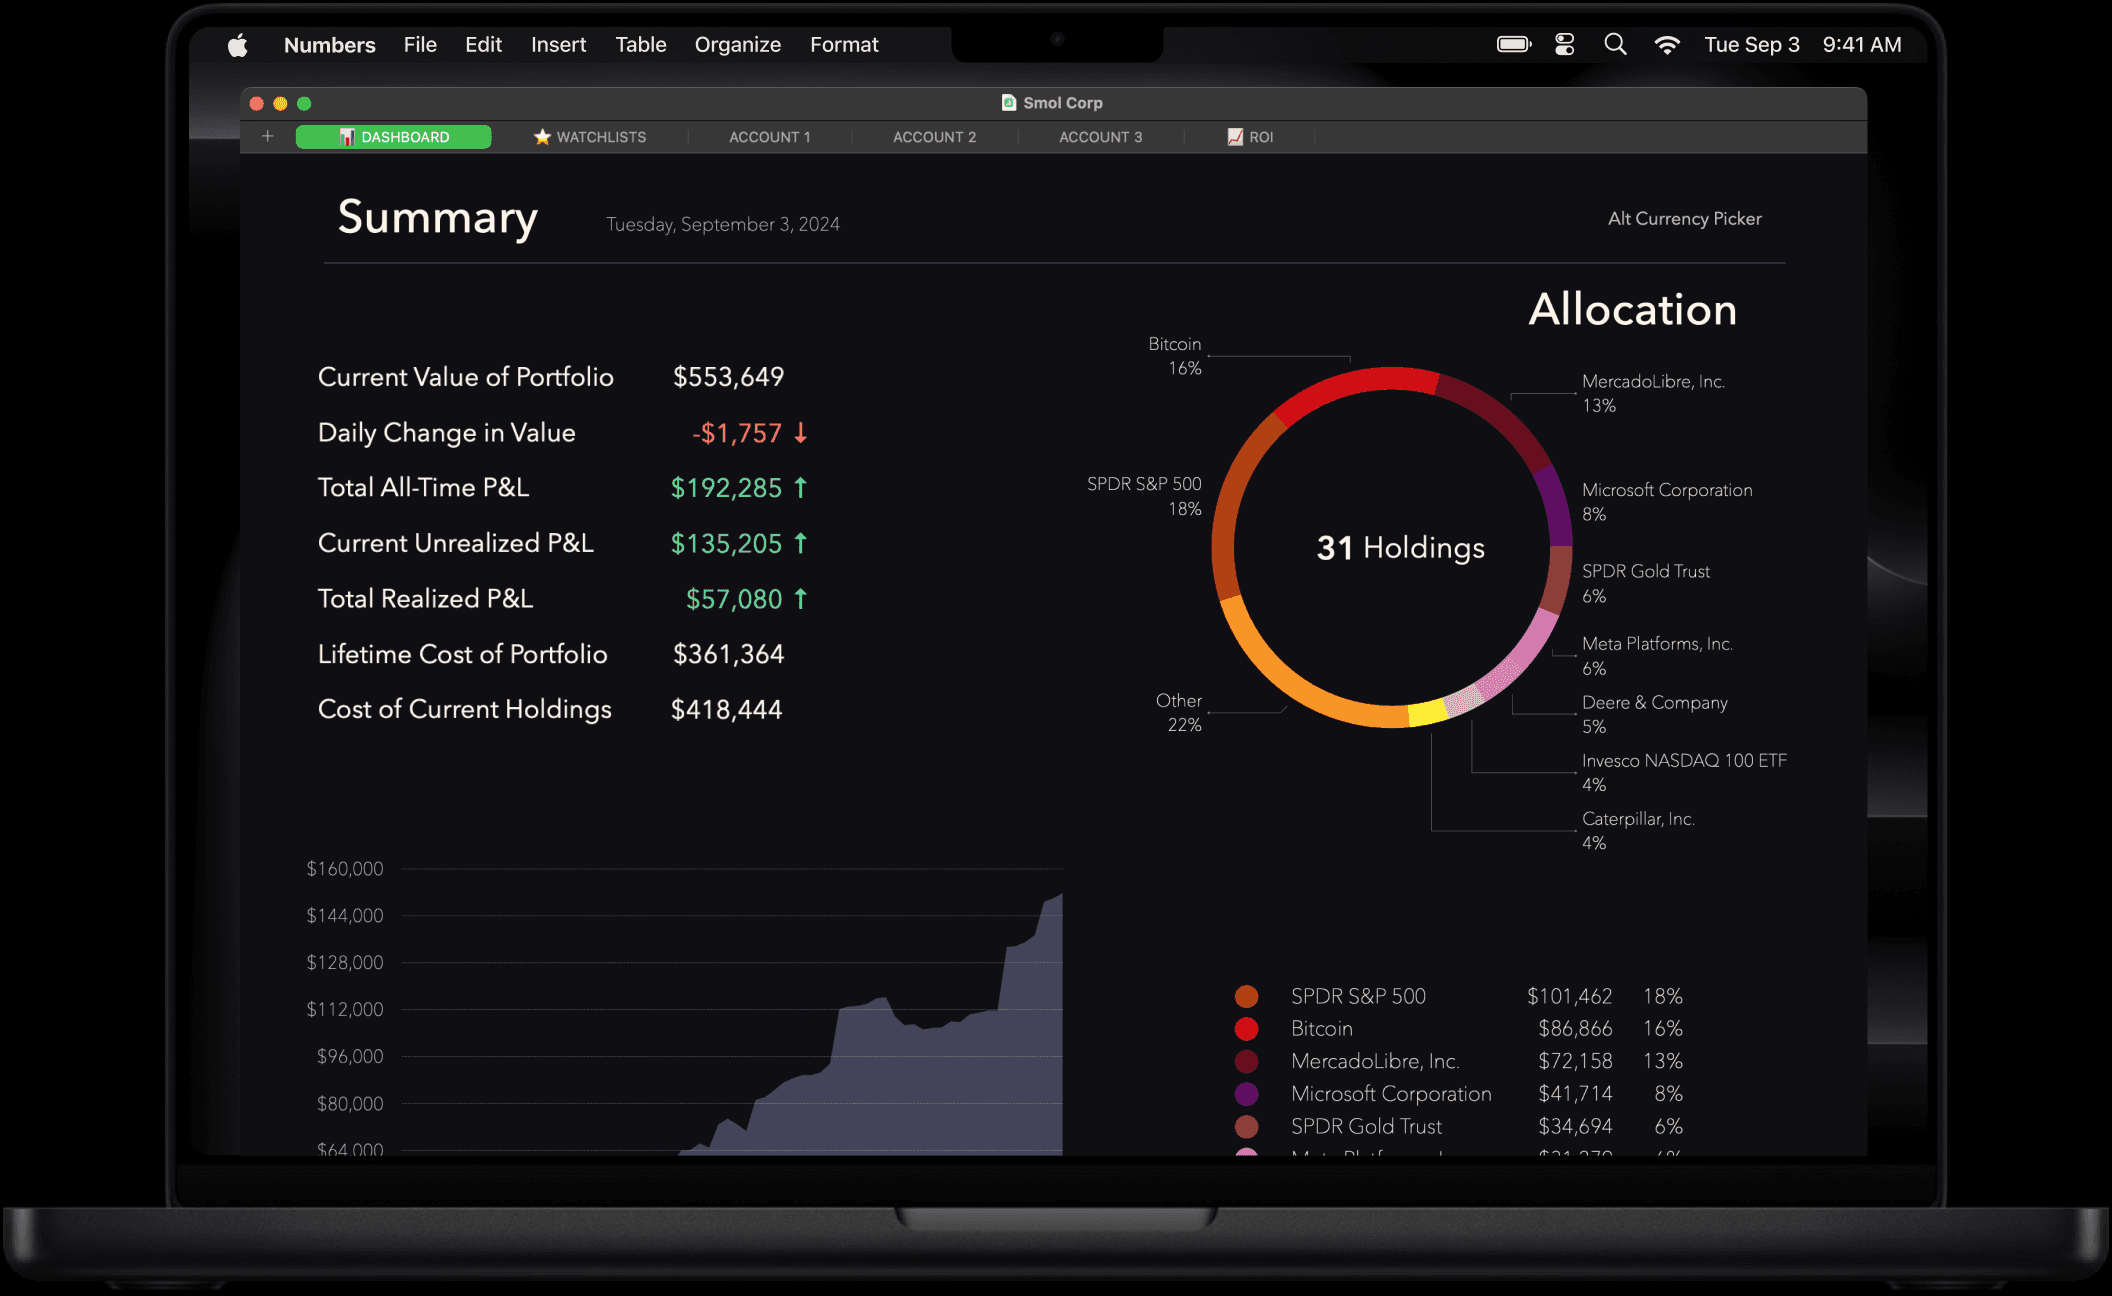2112x1296 pixels.
Task: Close the Smol Corp window
Action: click(x=256, y=103)
